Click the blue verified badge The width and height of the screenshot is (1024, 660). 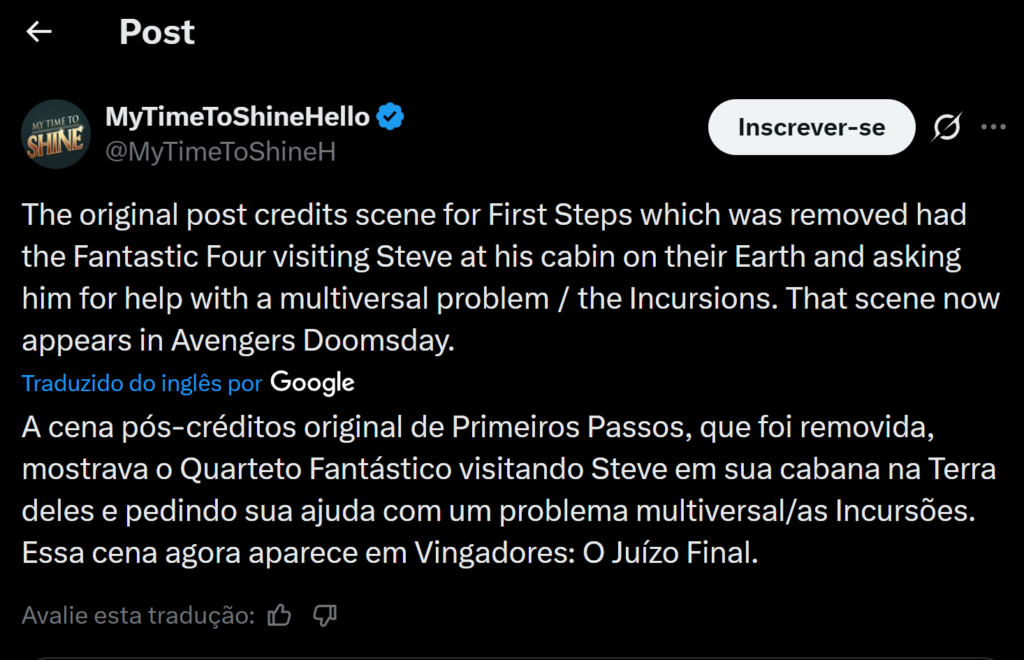pyautogui.click(x=388, y=116)
